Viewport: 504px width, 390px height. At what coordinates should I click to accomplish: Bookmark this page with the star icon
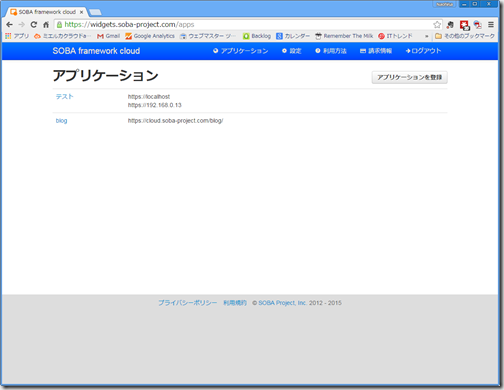click(x=437, y=25)
